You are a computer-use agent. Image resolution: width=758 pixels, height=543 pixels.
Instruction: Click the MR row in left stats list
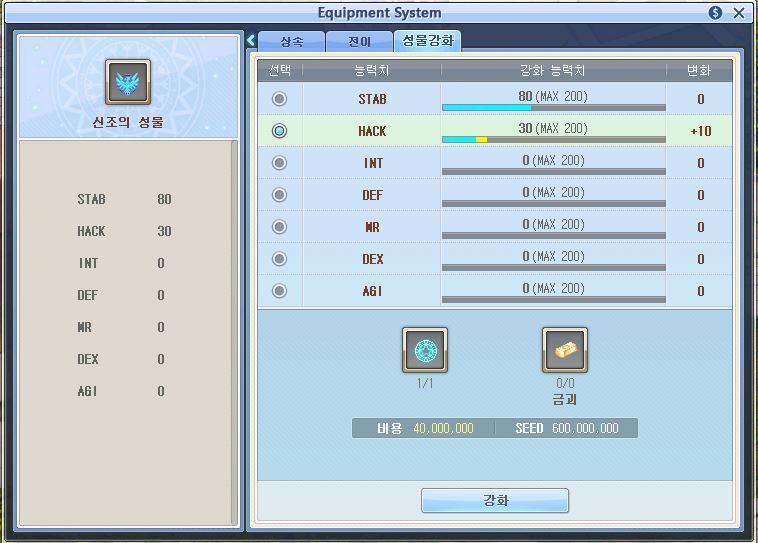click(121, 327)
